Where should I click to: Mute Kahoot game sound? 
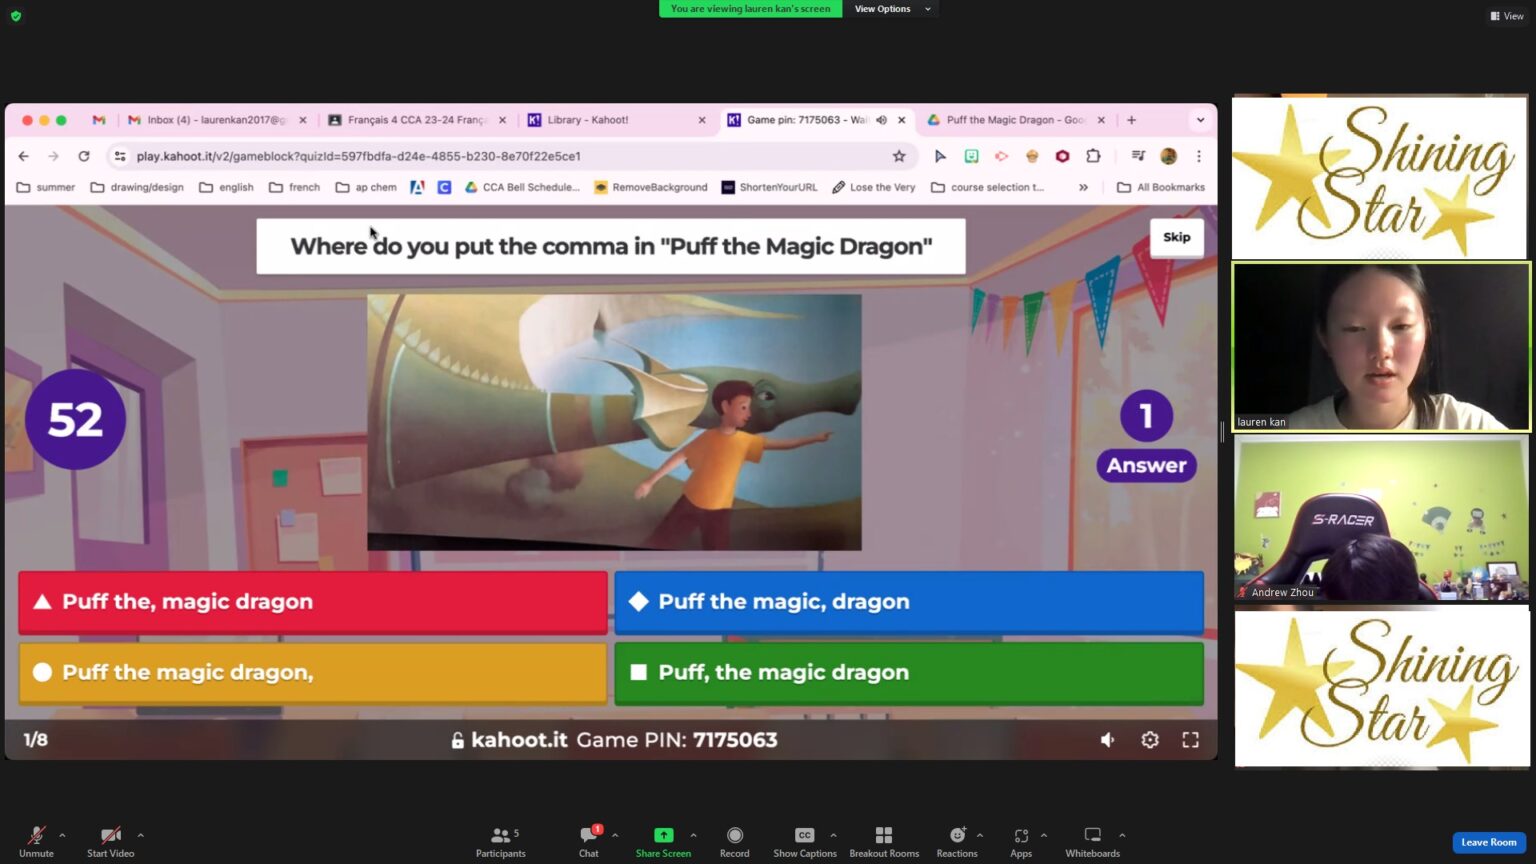[x=1107, y=740]
